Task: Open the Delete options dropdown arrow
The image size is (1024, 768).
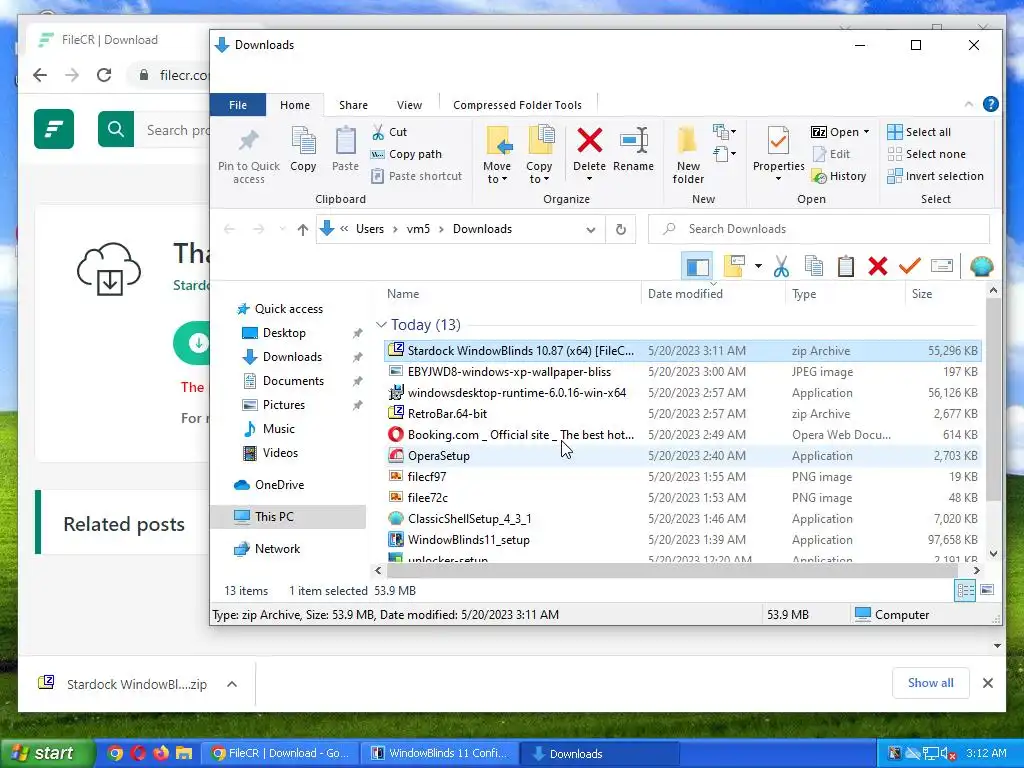Action: (x=589, y=179)
